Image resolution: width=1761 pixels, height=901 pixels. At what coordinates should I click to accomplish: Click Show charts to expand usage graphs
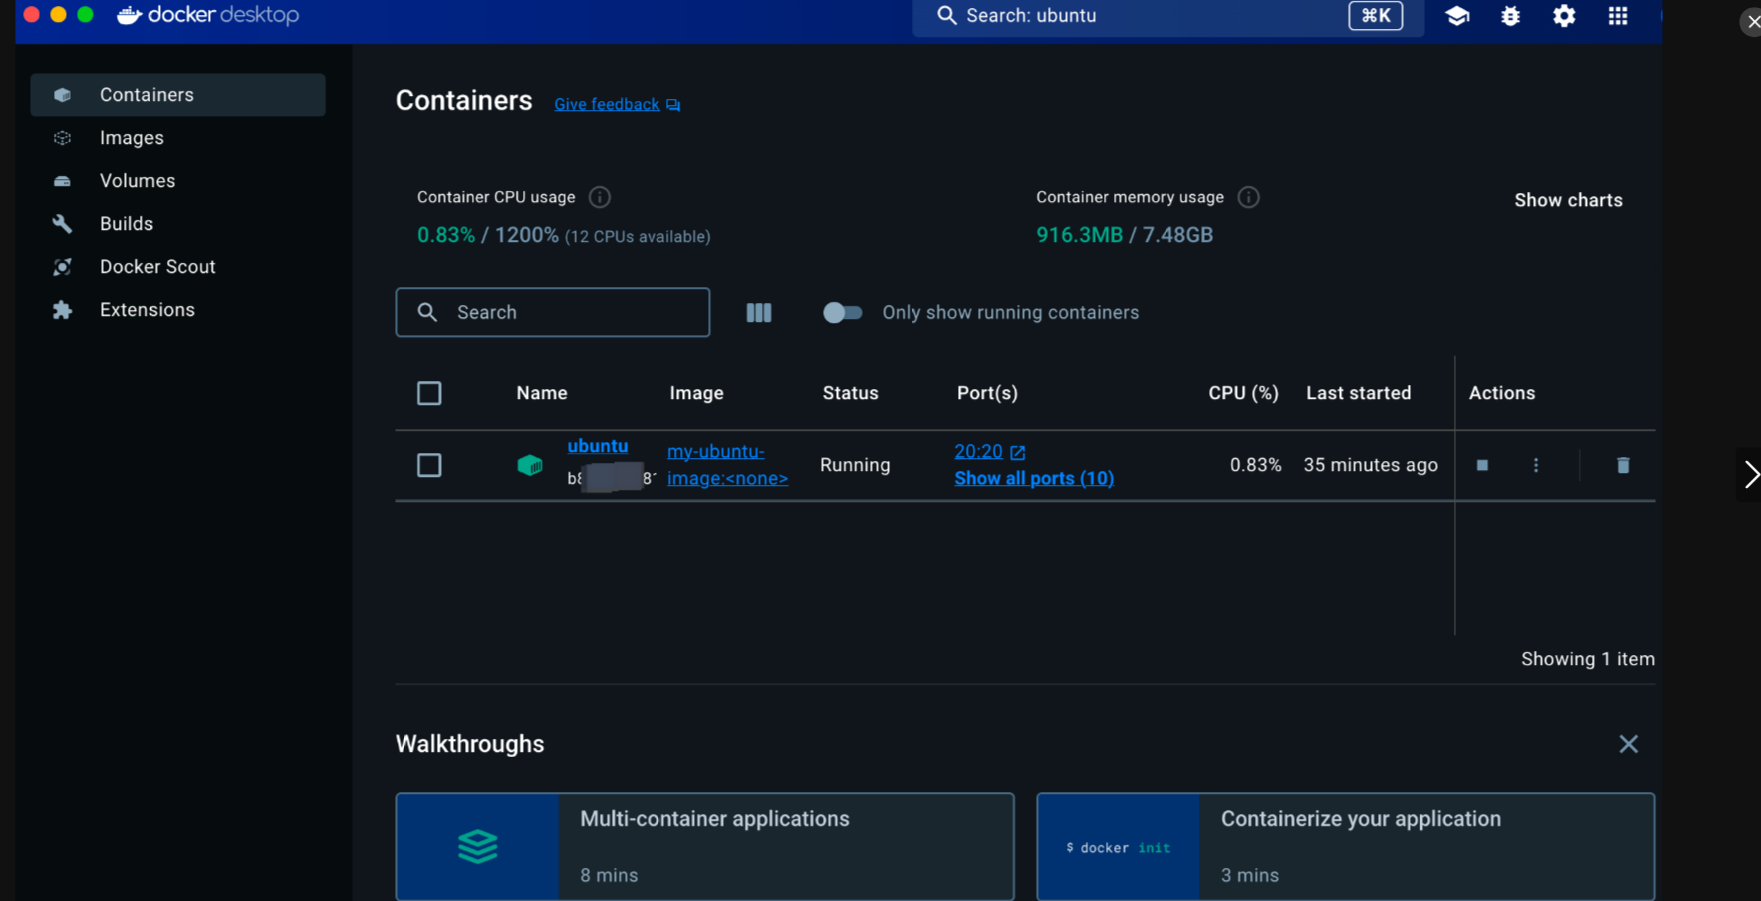pyautogui.click(x=1567, y=200)
